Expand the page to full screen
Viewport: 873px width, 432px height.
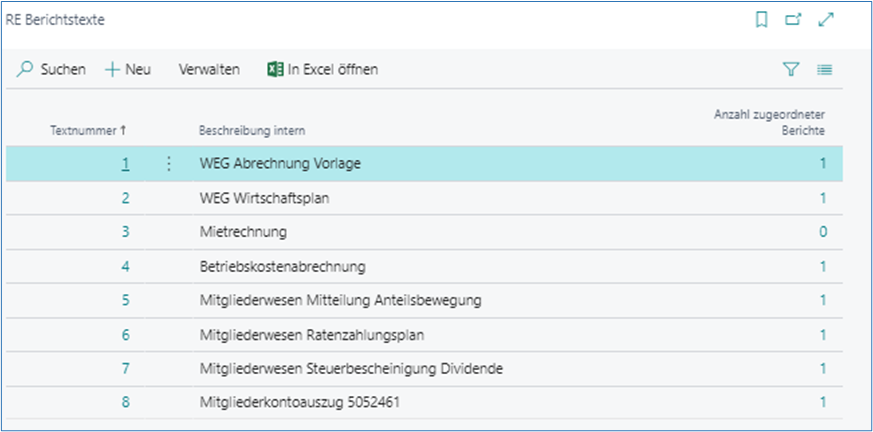826,20
